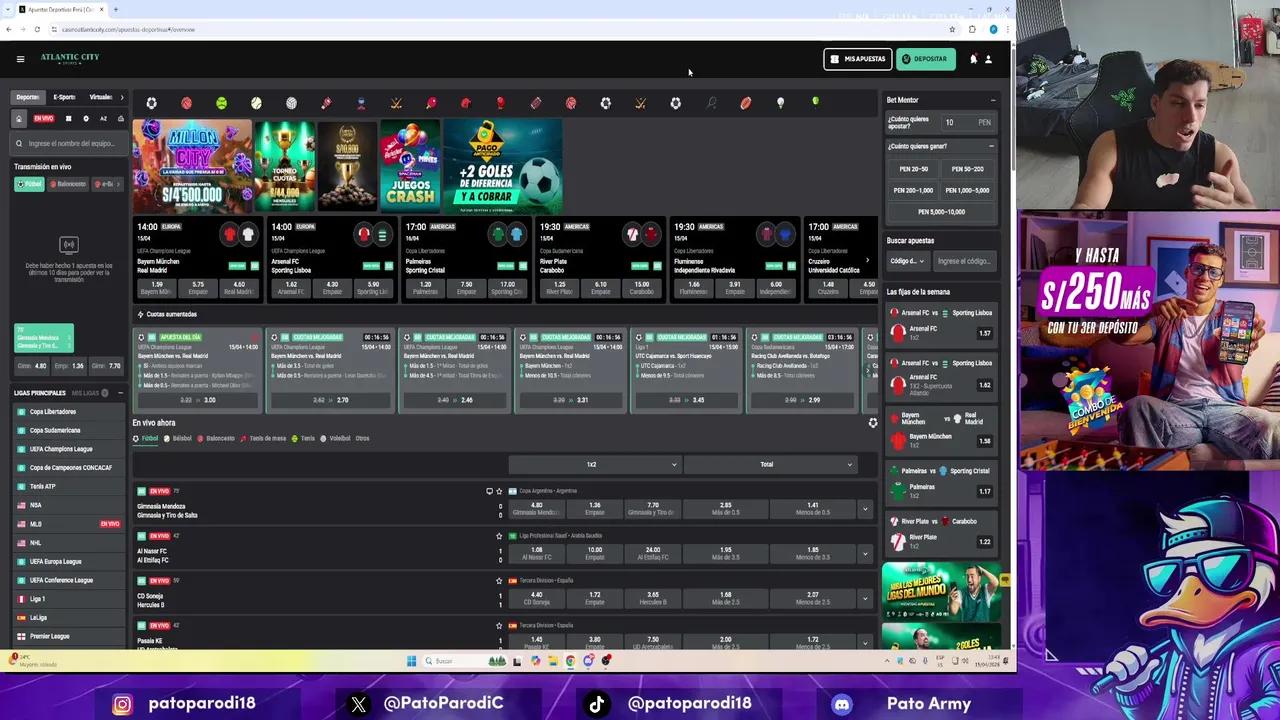Open the notifications bell icon near the profile

971,59
